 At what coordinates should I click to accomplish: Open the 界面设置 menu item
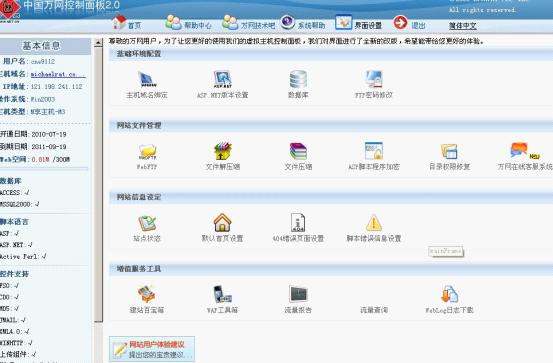click(x=368, y=26)
